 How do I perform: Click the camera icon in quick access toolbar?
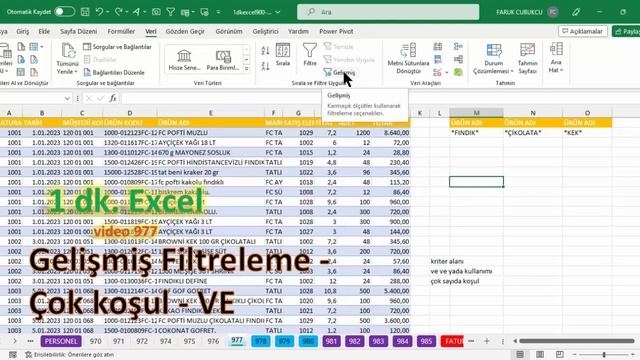pyautogui.click(x=156, y=12)
